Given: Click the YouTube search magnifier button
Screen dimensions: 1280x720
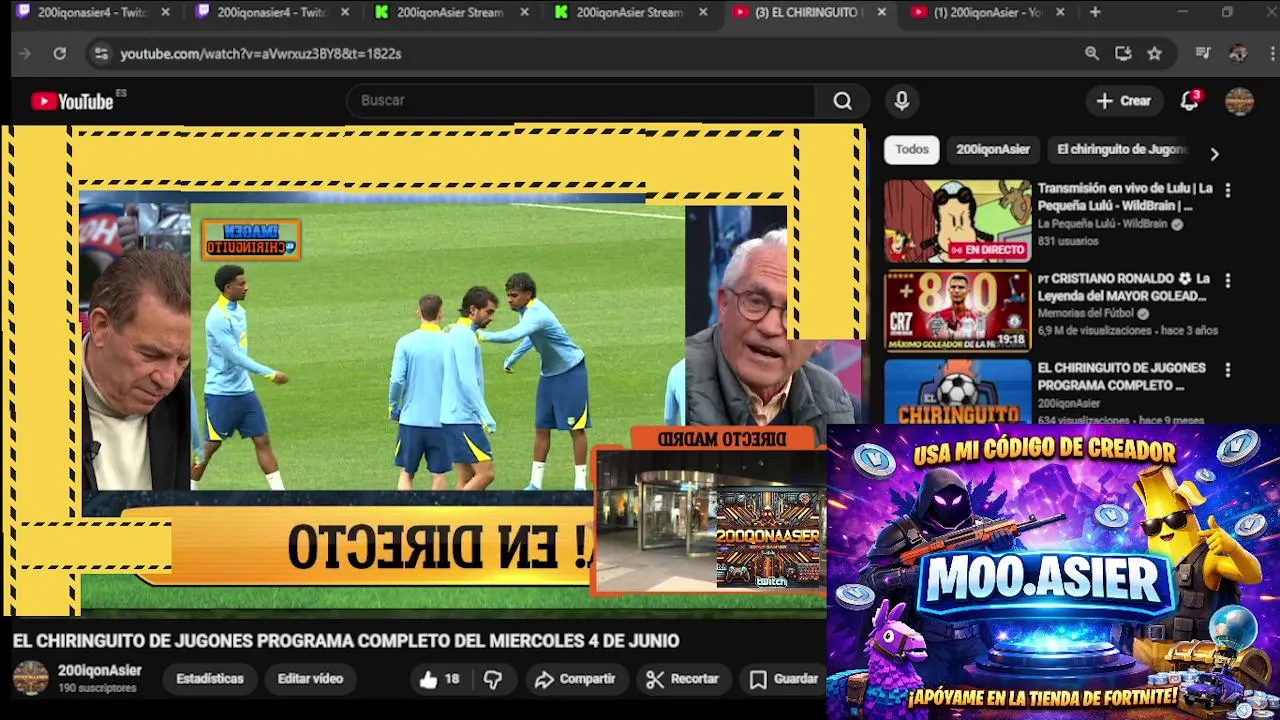Looking at the screenshot, I should 843,101.
